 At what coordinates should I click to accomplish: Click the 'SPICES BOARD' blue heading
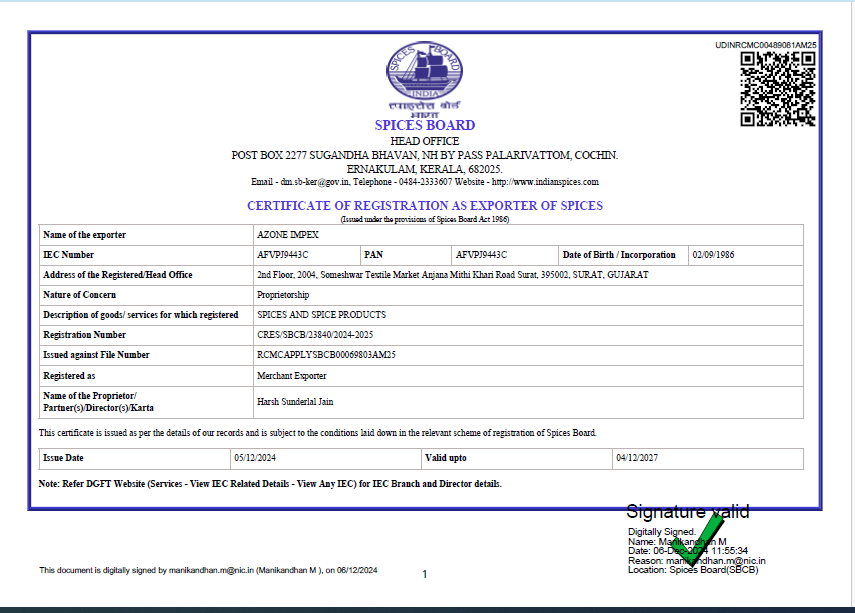[x=425, y=125]
